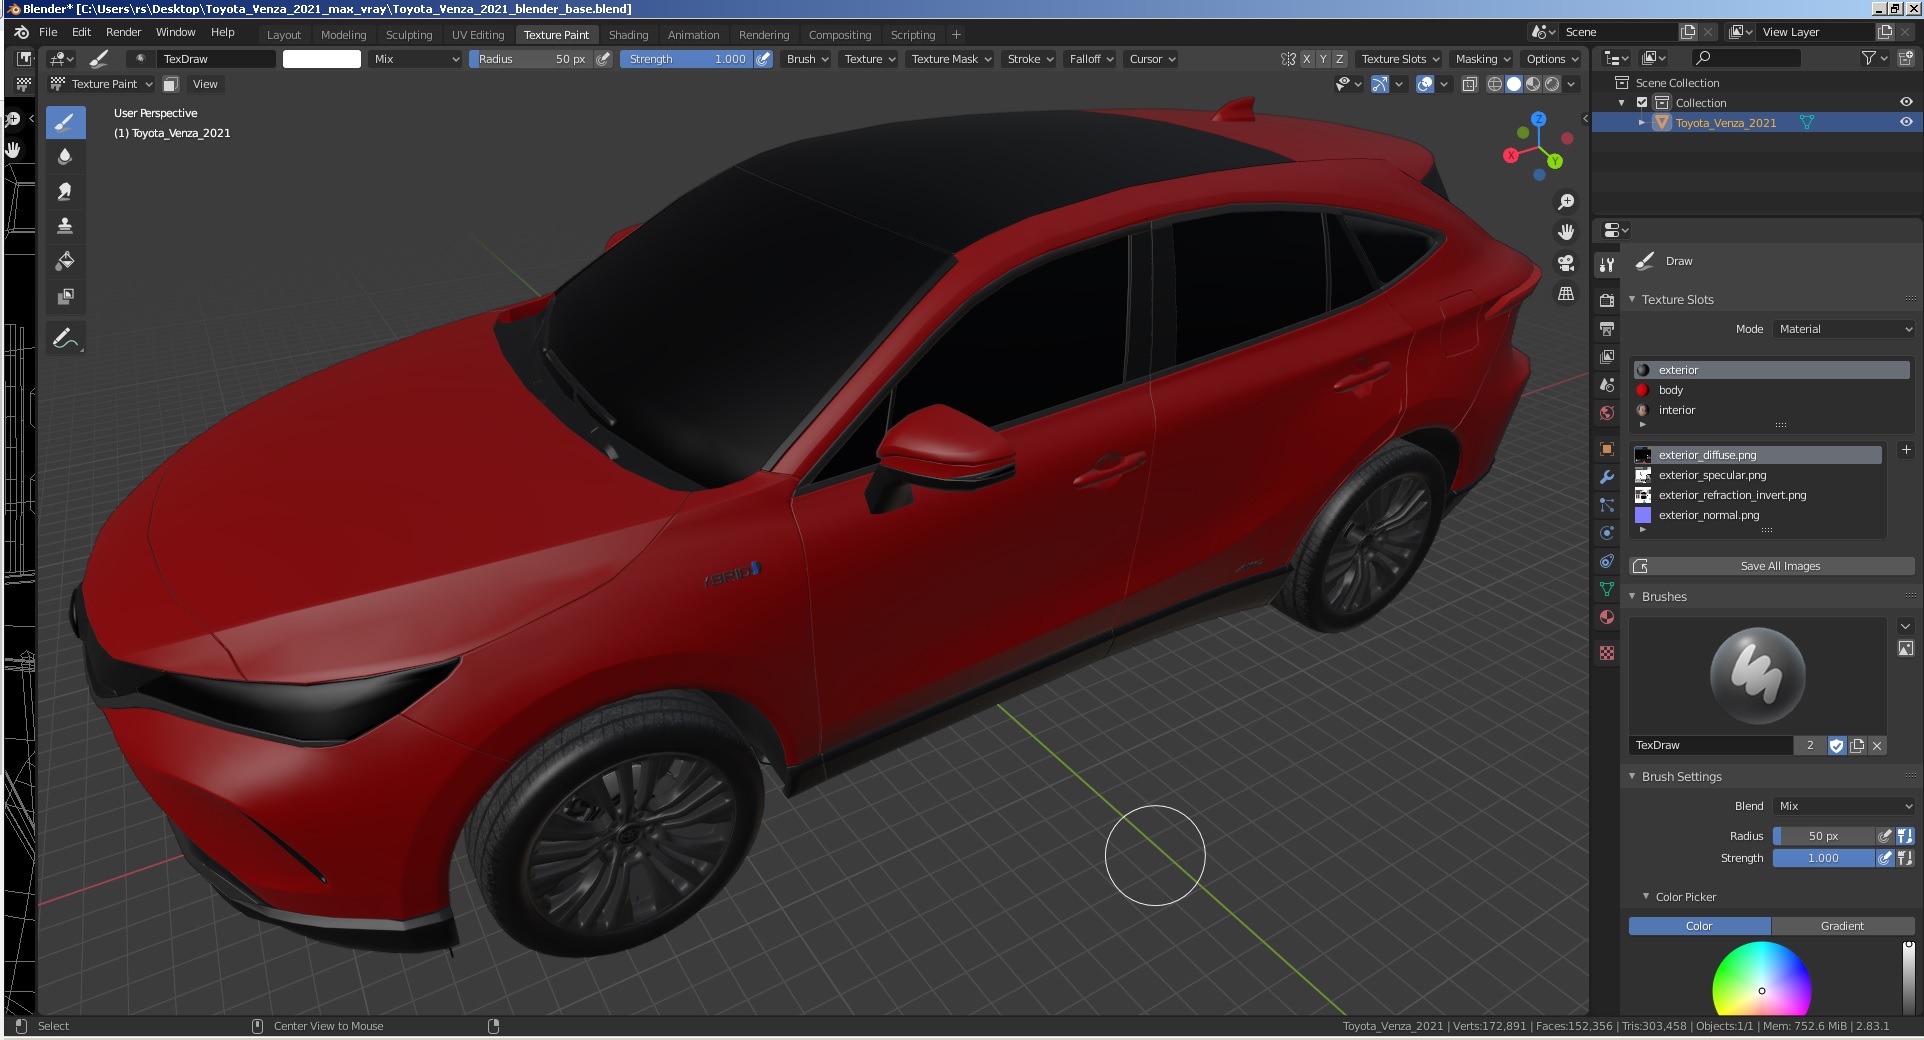Open the Texture Mask dropdown
Viewport: 1924px width, 1040px height.
coord(950,59)
